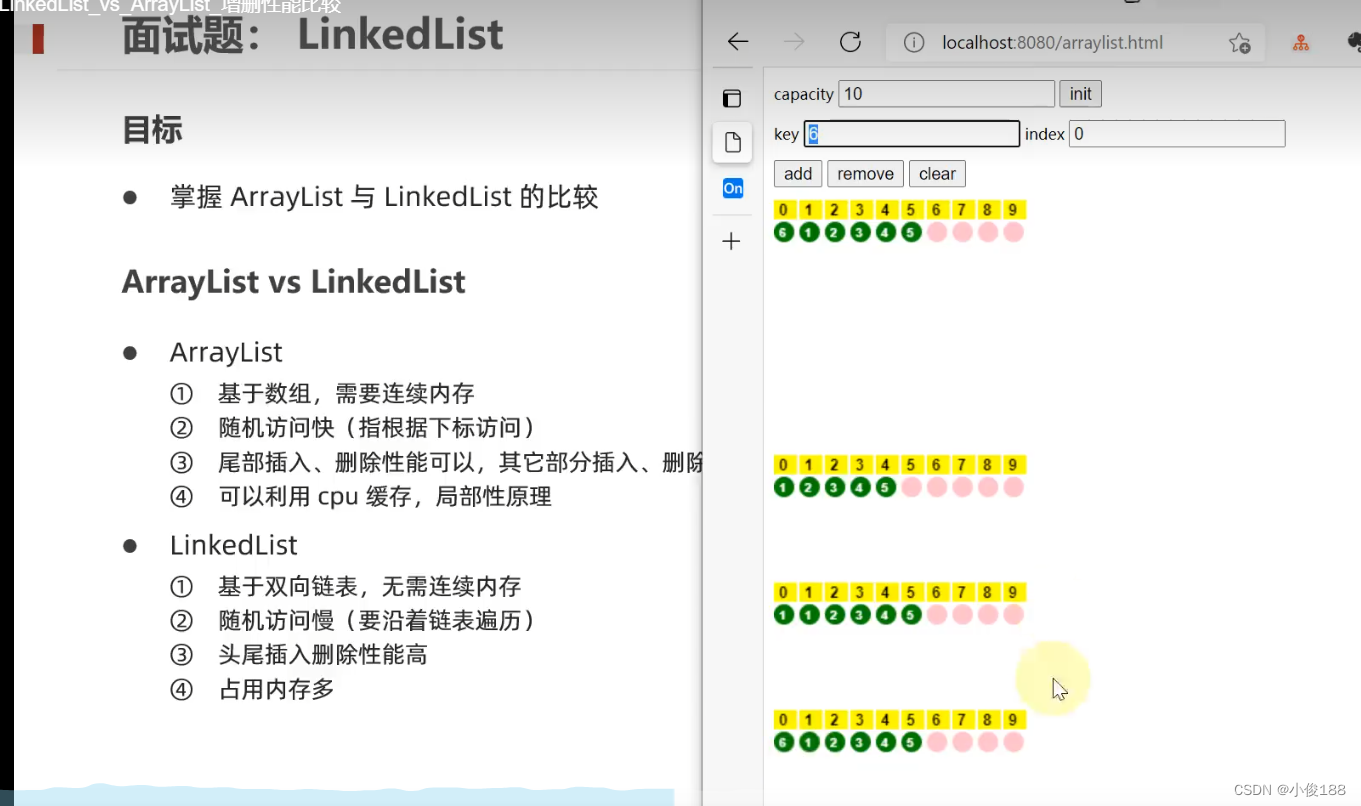The image size is (1361, 806).
Task: Click the refresh icon in the browser toolbar
Action: point(850,42)
